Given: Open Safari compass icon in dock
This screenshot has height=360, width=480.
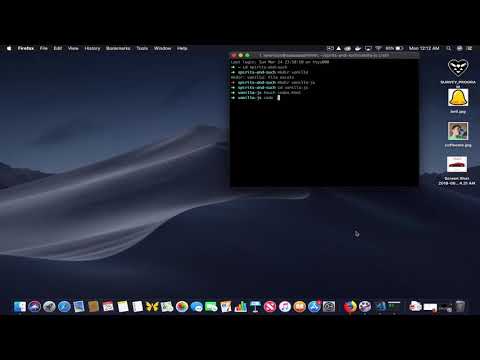Looking at the screenshot, I should [64, 306].
